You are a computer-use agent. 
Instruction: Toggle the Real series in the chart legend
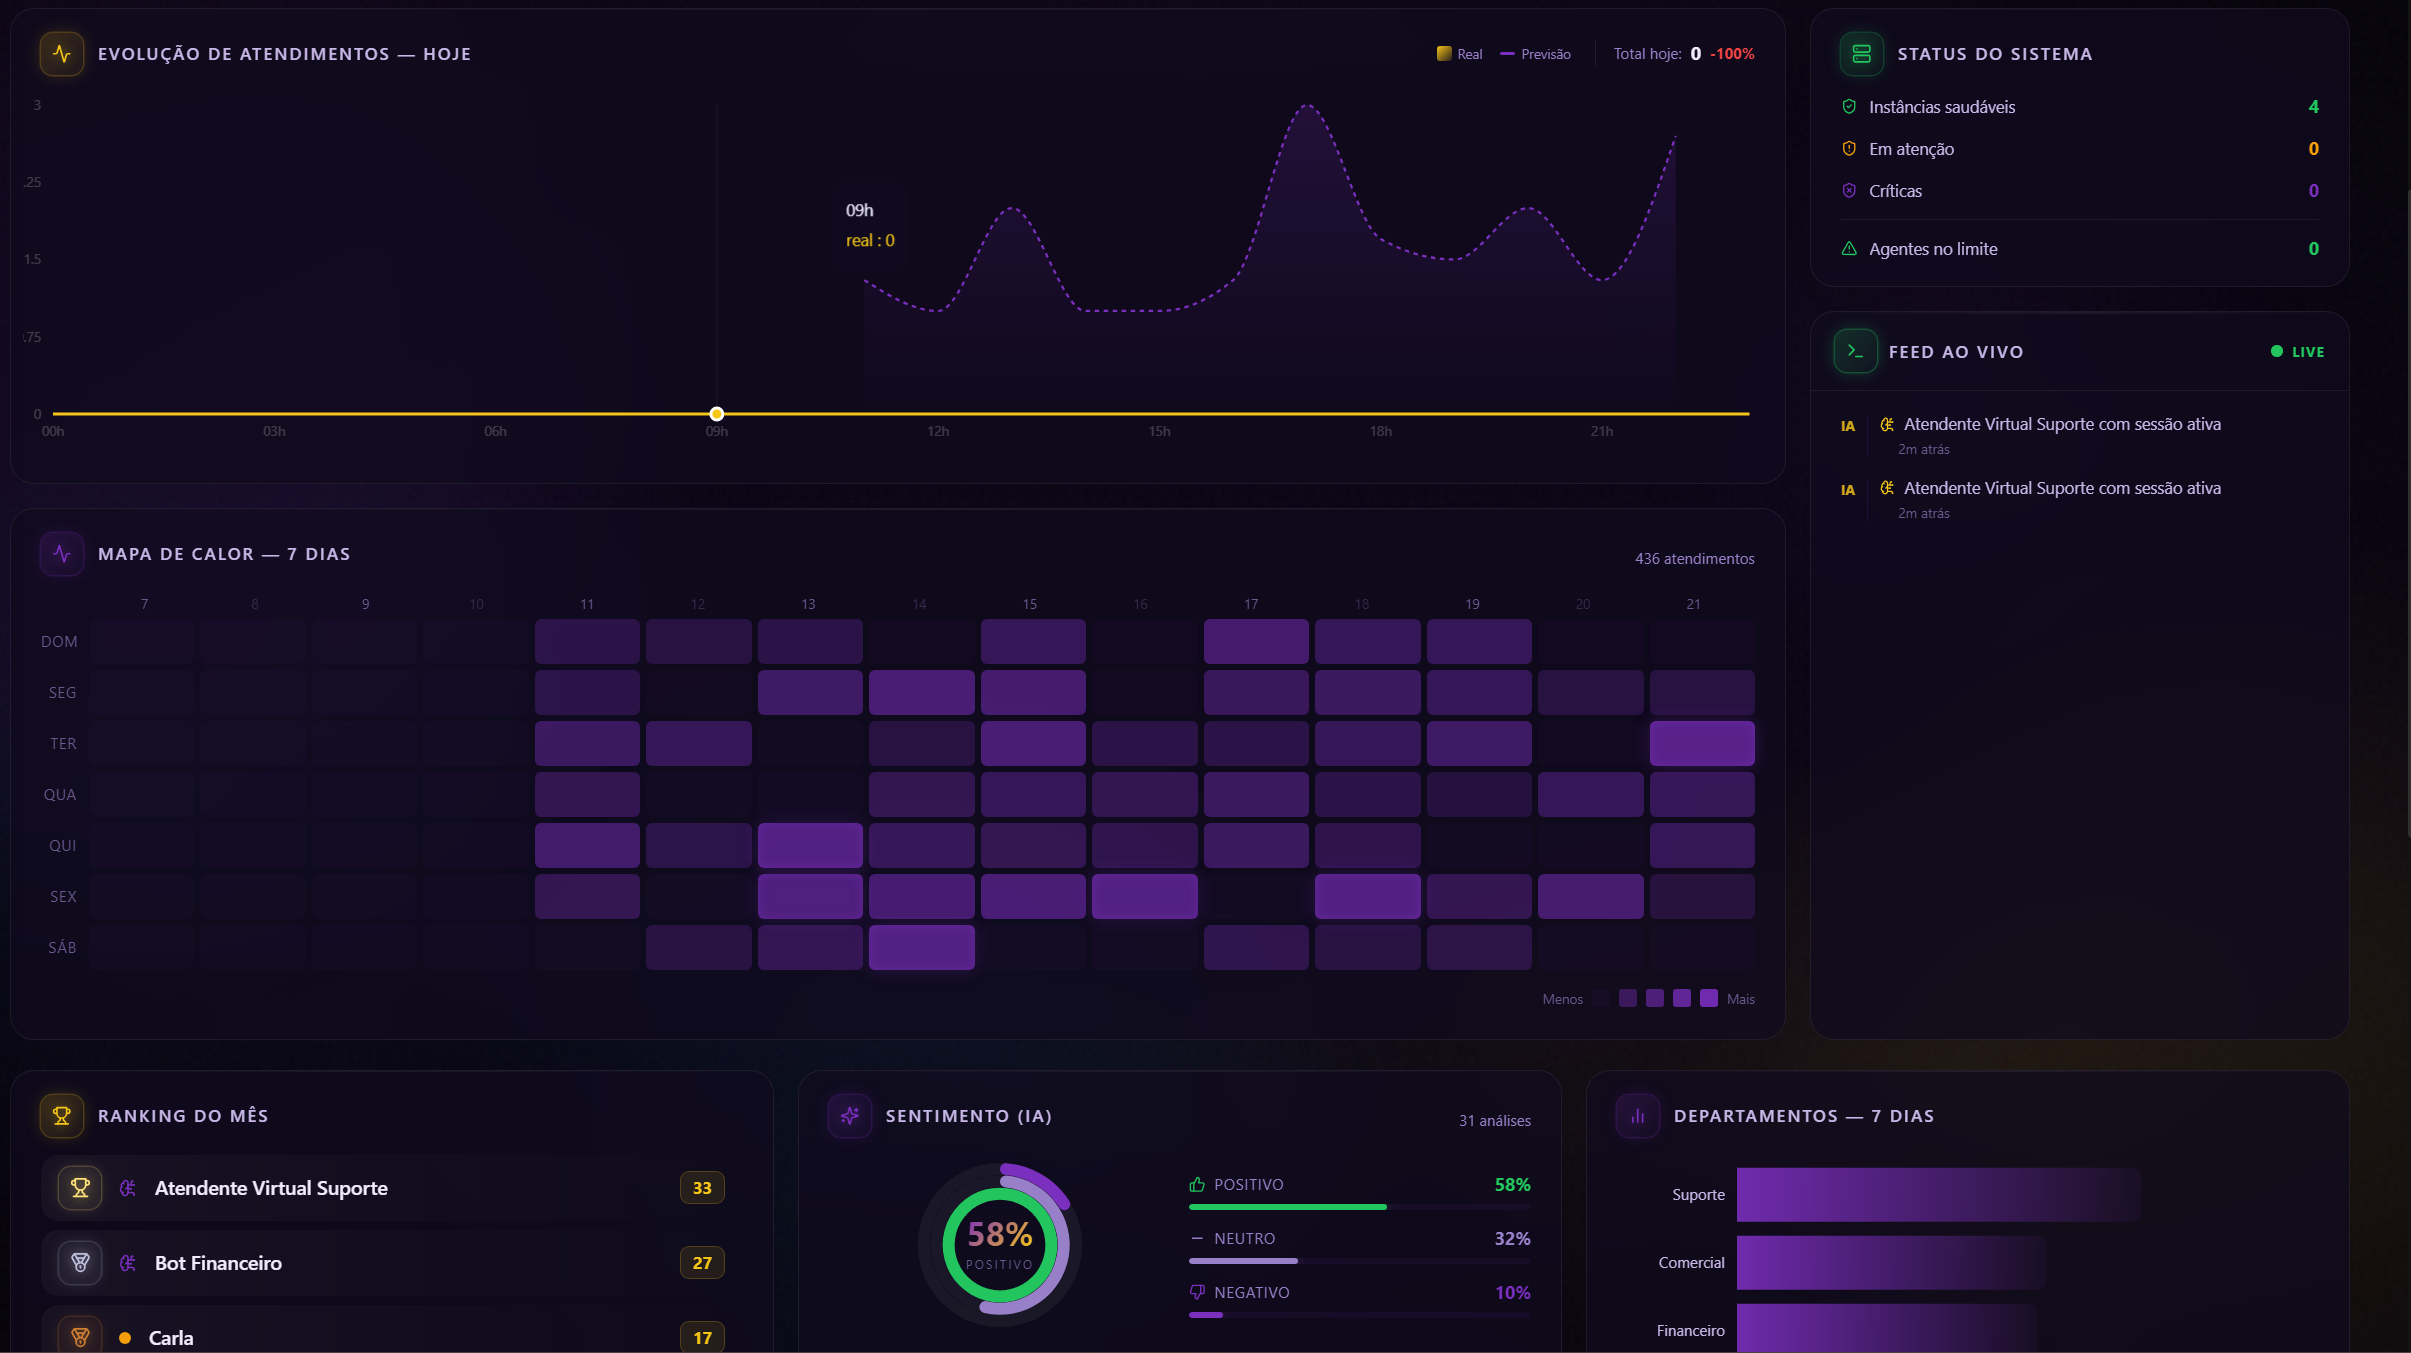tap(1459, 54)
